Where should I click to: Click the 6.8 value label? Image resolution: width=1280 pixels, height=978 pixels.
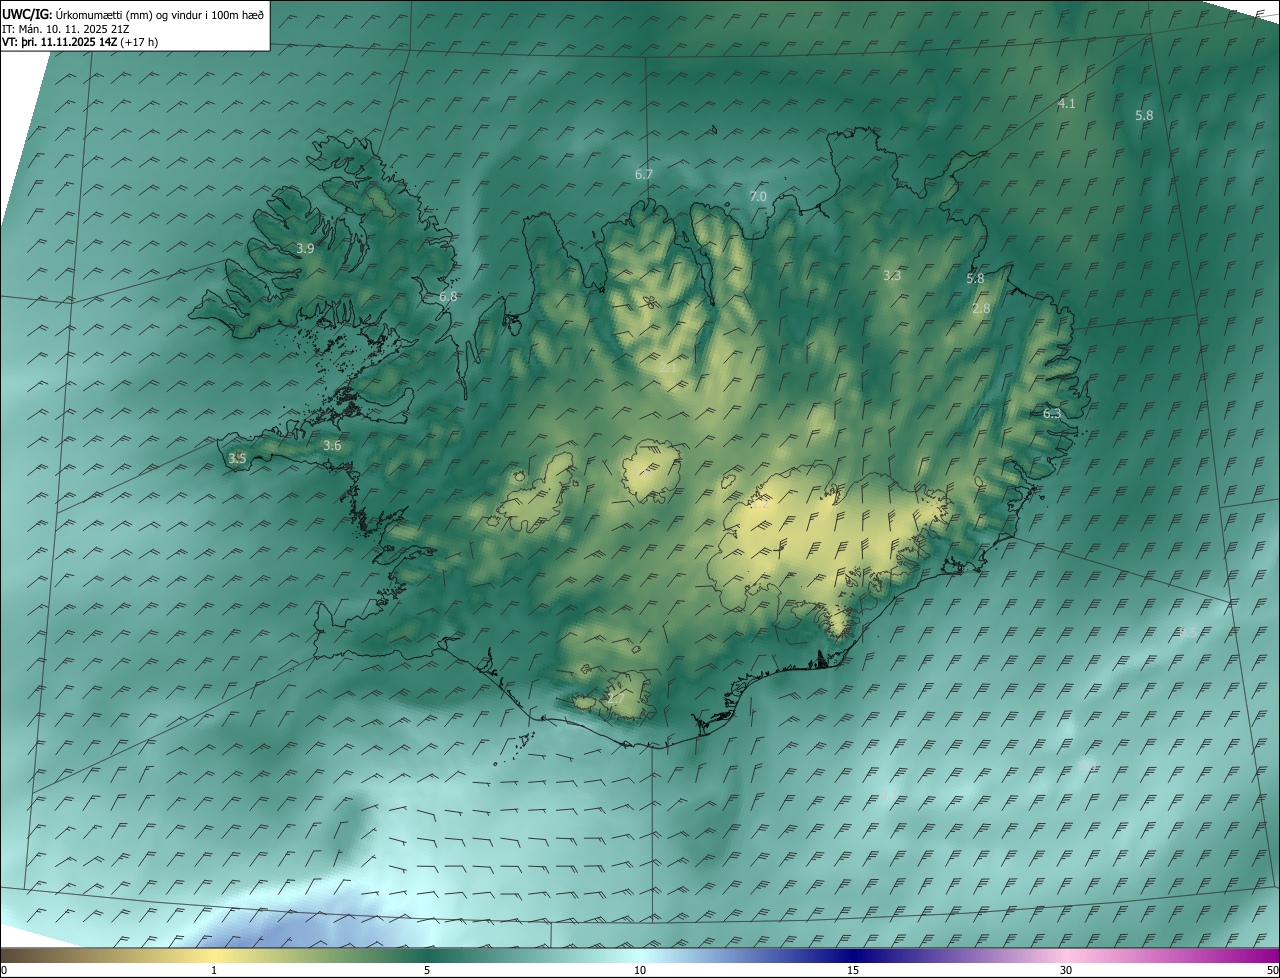(x=448, y=297)
